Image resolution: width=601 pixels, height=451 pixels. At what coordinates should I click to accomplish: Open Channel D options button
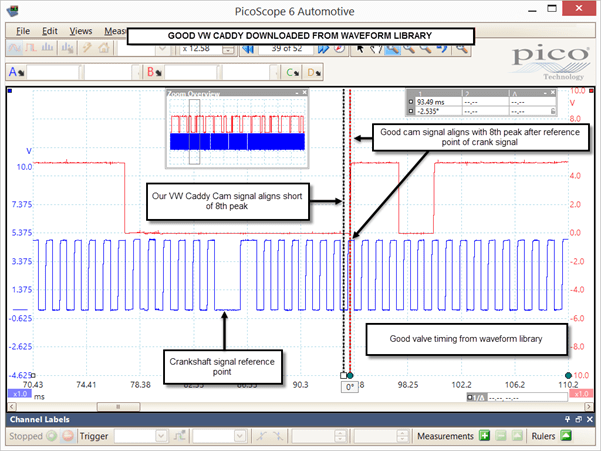click(314, 72)
